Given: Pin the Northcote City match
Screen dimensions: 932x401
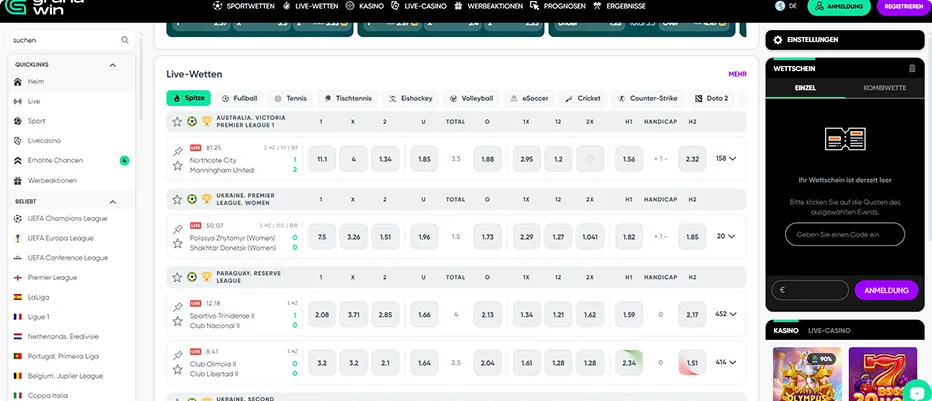Looking at the screenshot, I should 177,151.
